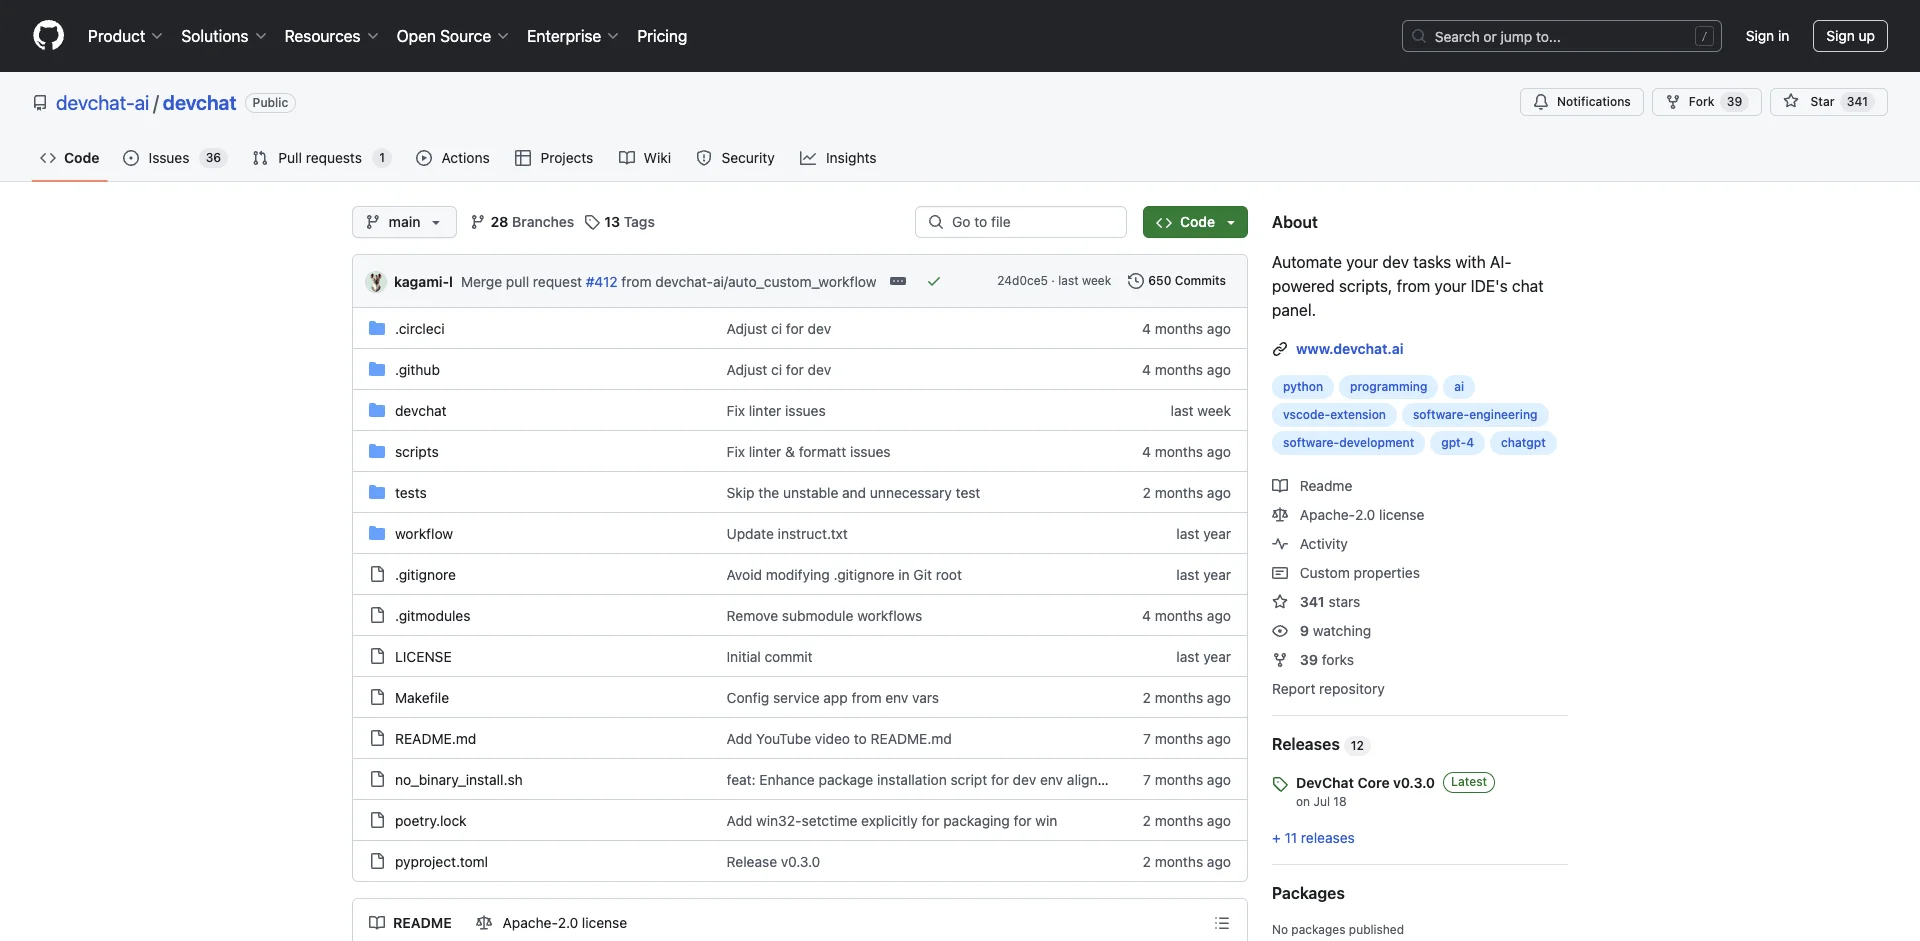Open the green Code dropdown button
The height and width of the screenshot is (941, 1920).
(1195, 222)
